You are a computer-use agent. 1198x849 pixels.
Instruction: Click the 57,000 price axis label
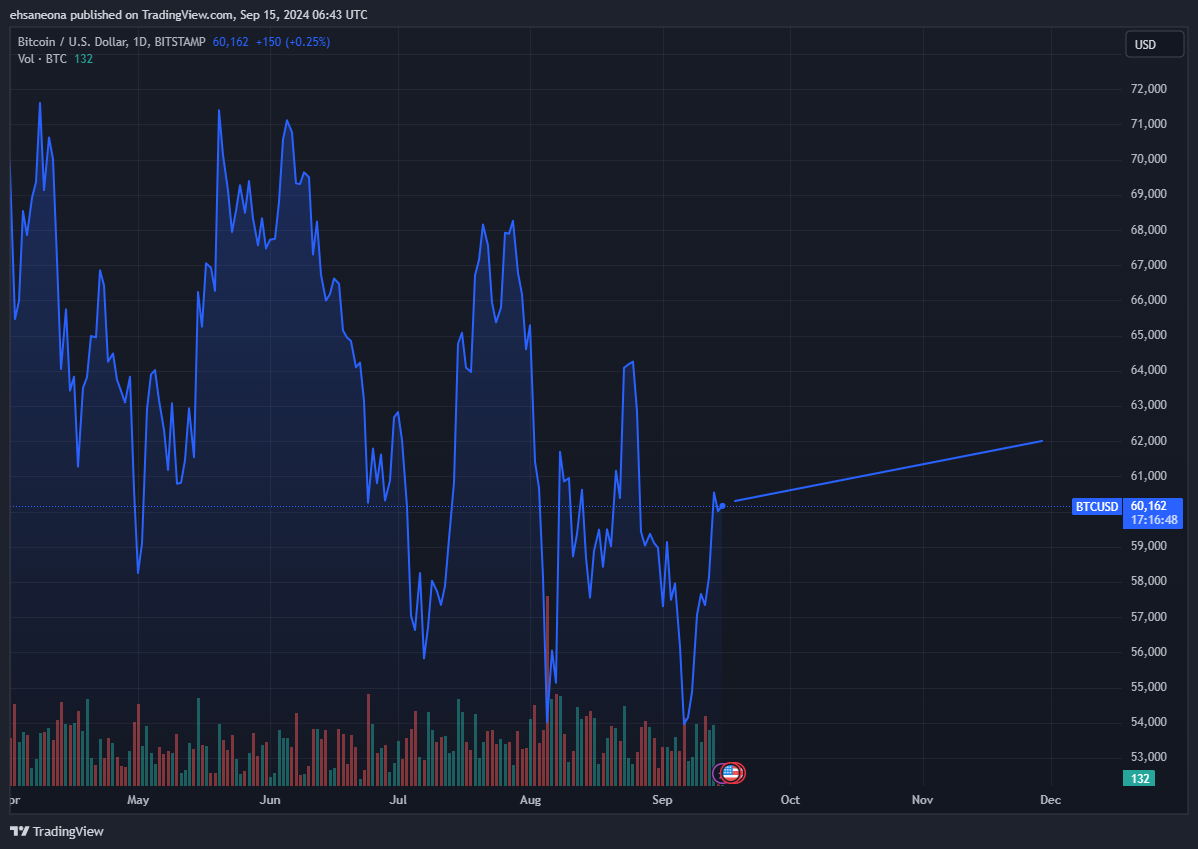tap(1148, 617)
